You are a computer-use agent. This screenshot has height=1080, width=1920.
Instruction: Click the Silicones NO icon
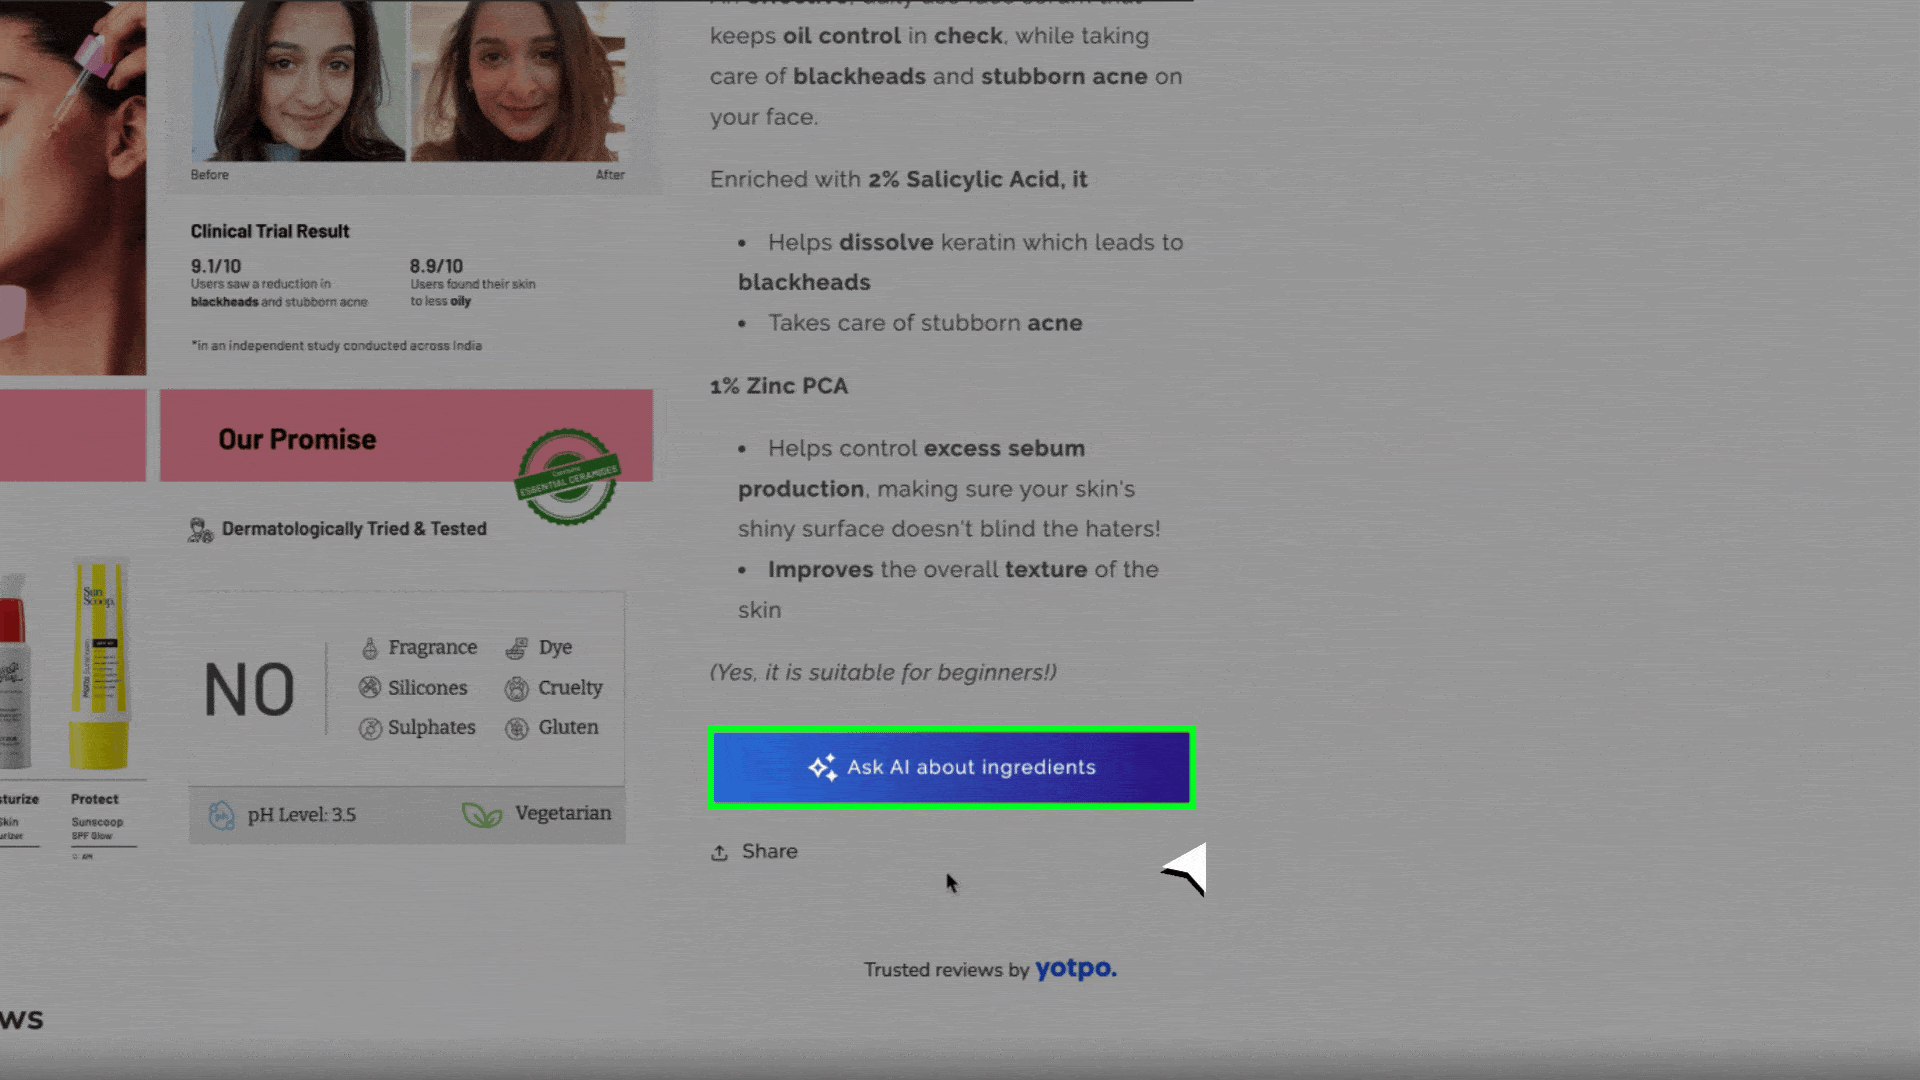coord(371,687)
